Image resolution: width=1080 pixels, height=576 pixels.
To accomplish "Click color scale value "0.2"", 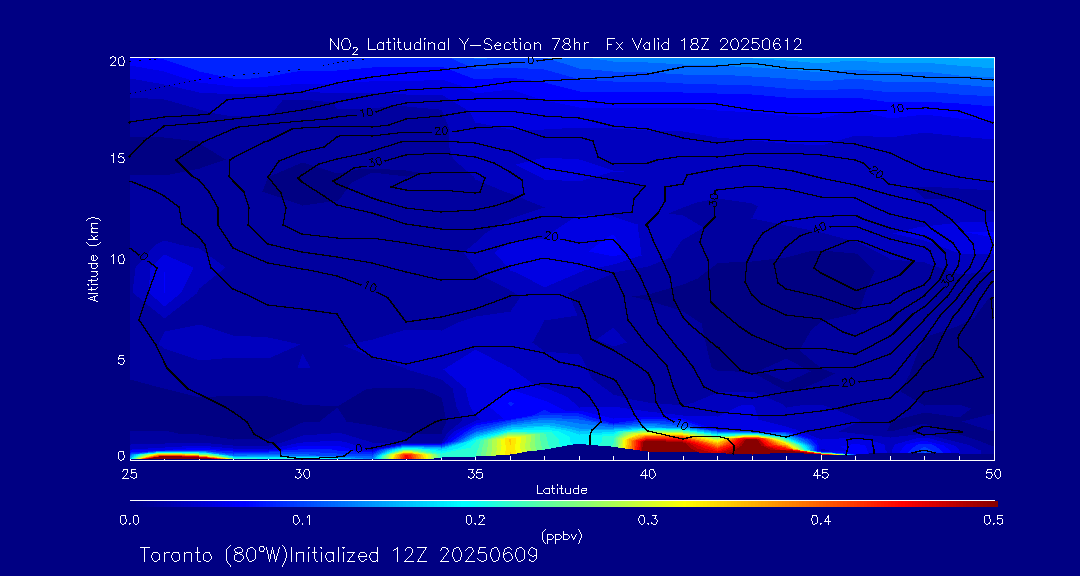I will (475, 520).
